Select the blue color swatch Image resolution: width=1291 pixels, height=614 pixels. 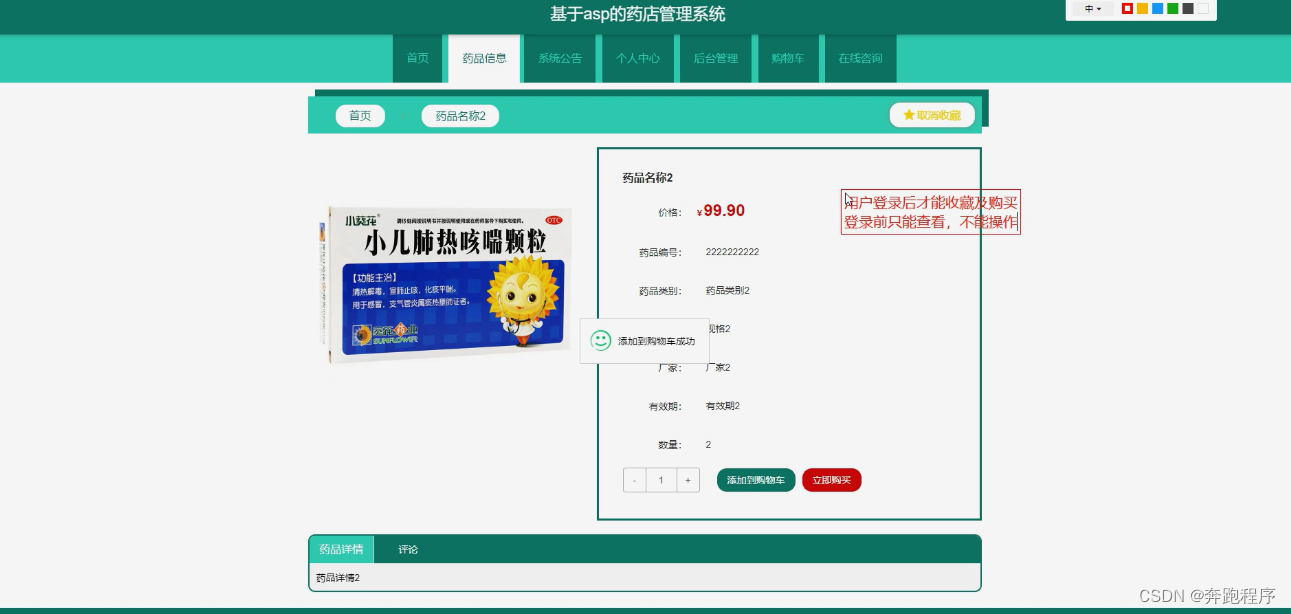(1157, 9)
